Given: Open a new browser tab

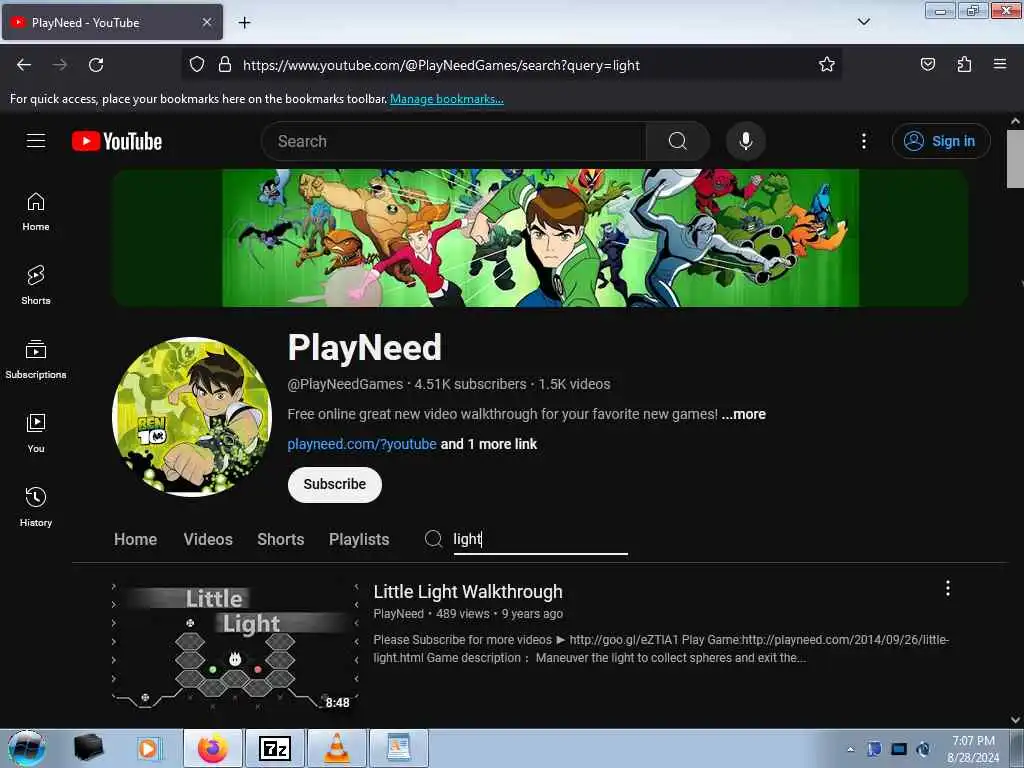Looking at the screenshot, I should [244, 23].
